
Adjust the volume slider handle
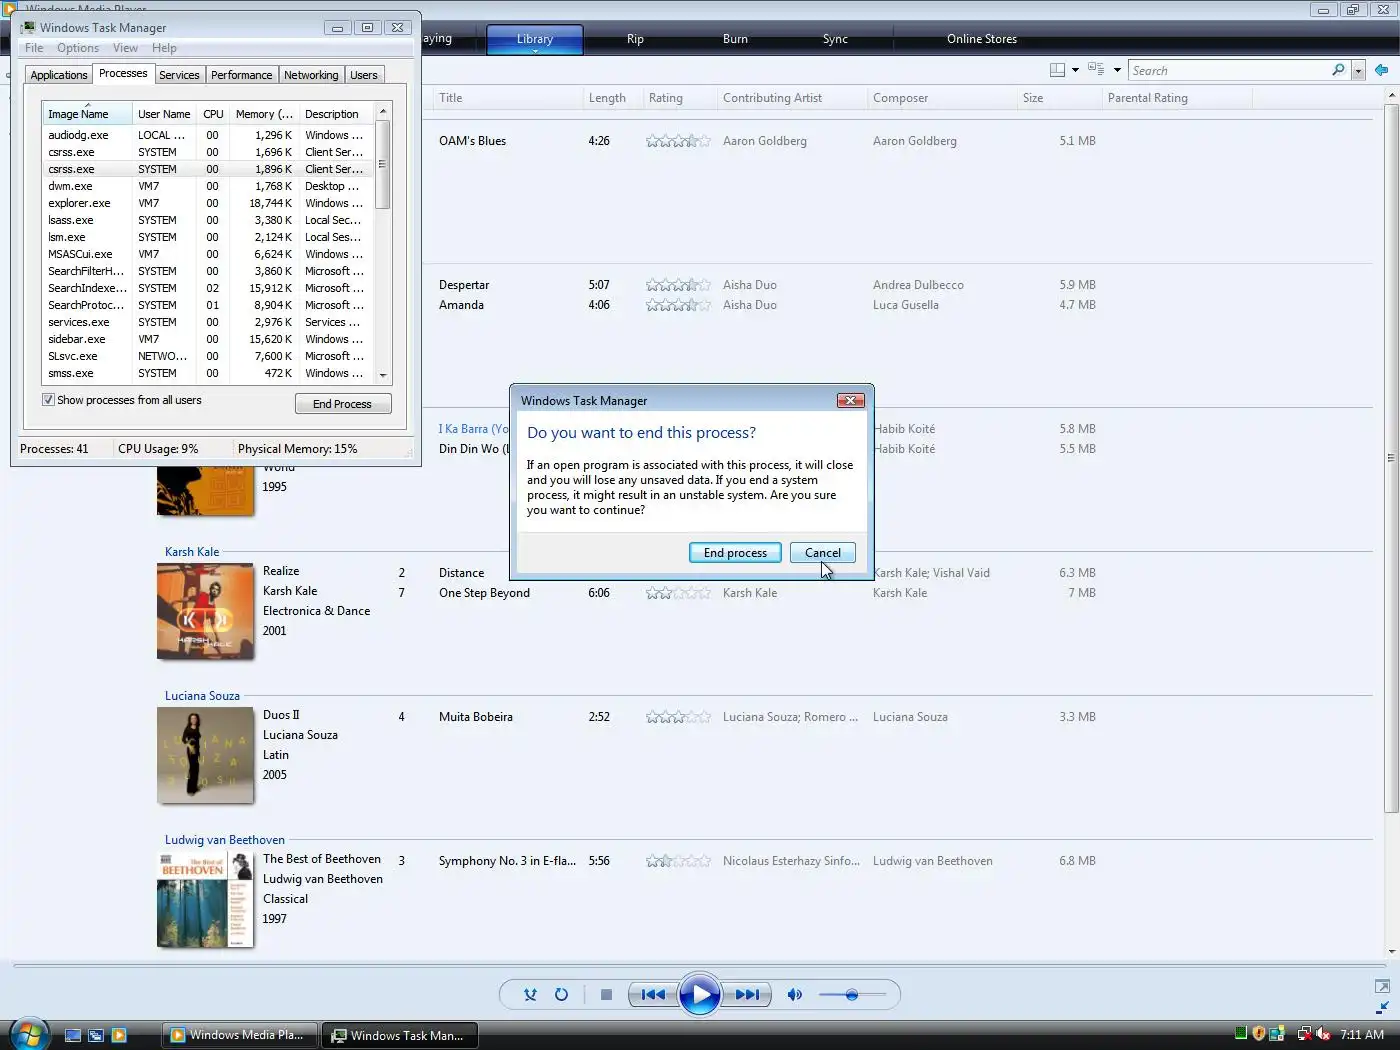[851, 995]
